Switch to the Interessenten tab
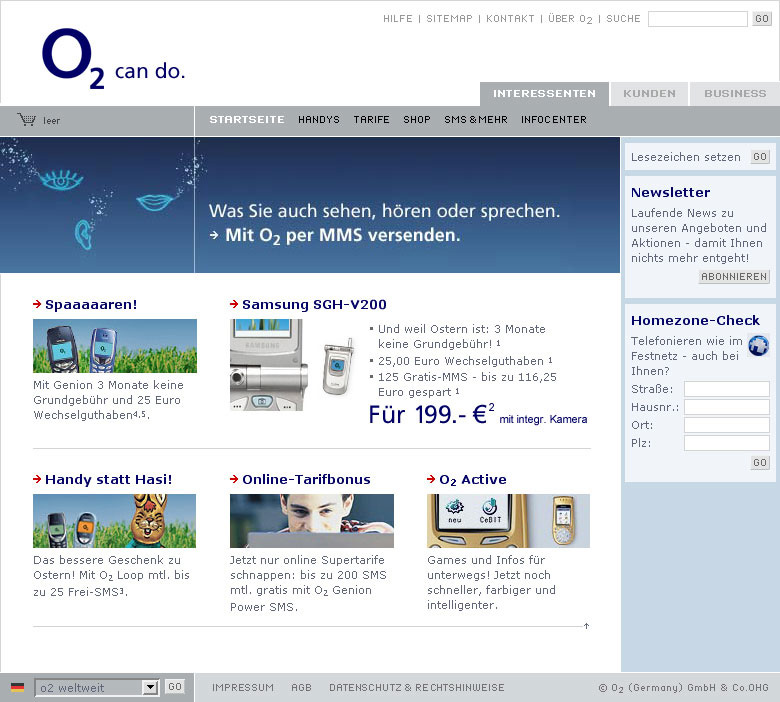The image size is (780, 702). (544, 94)
